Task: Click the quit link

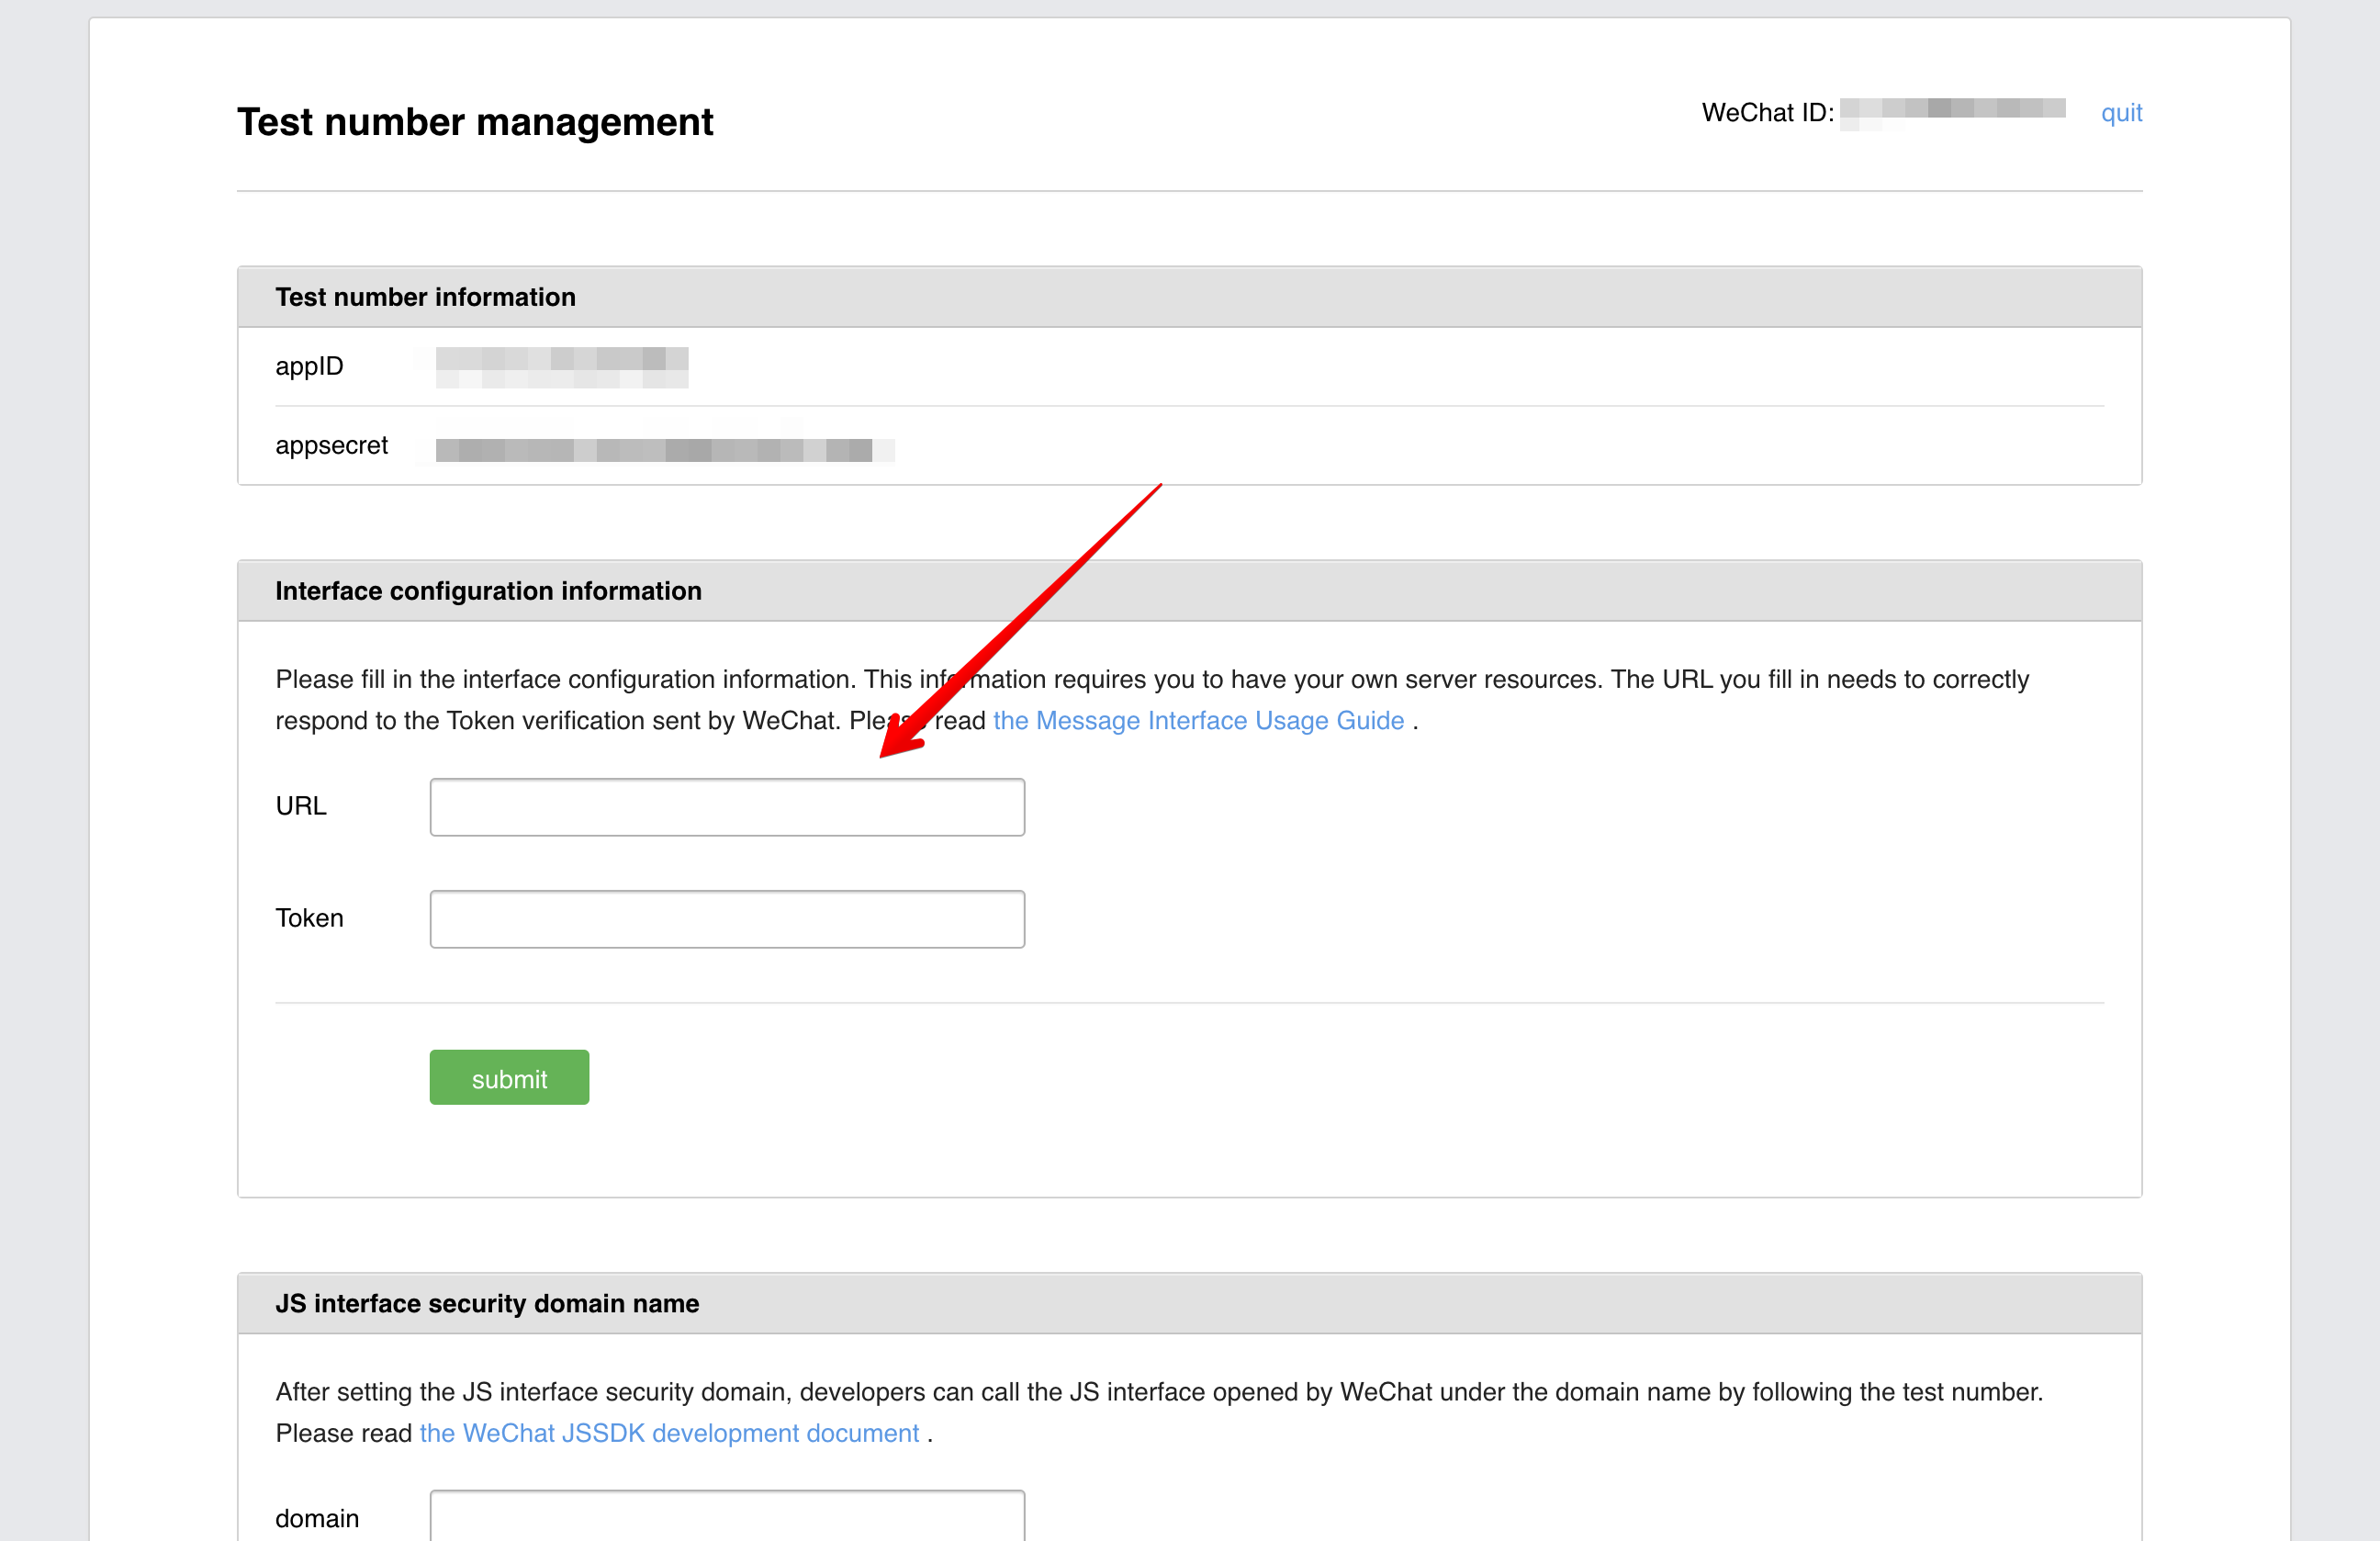Action: click(2120, 113)
